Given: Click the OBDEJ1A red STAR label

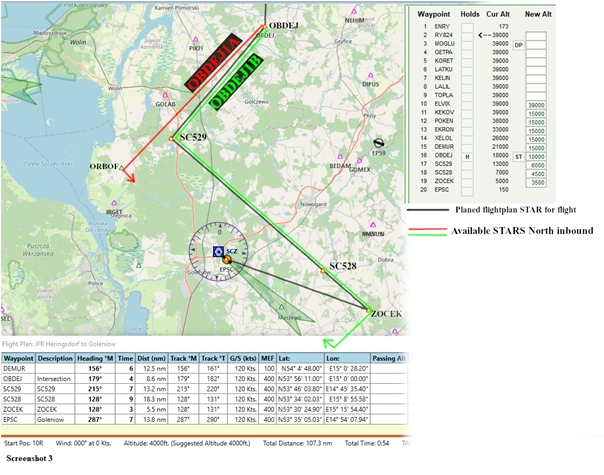Looking at the screenshot, I should (x=213, y=64).
